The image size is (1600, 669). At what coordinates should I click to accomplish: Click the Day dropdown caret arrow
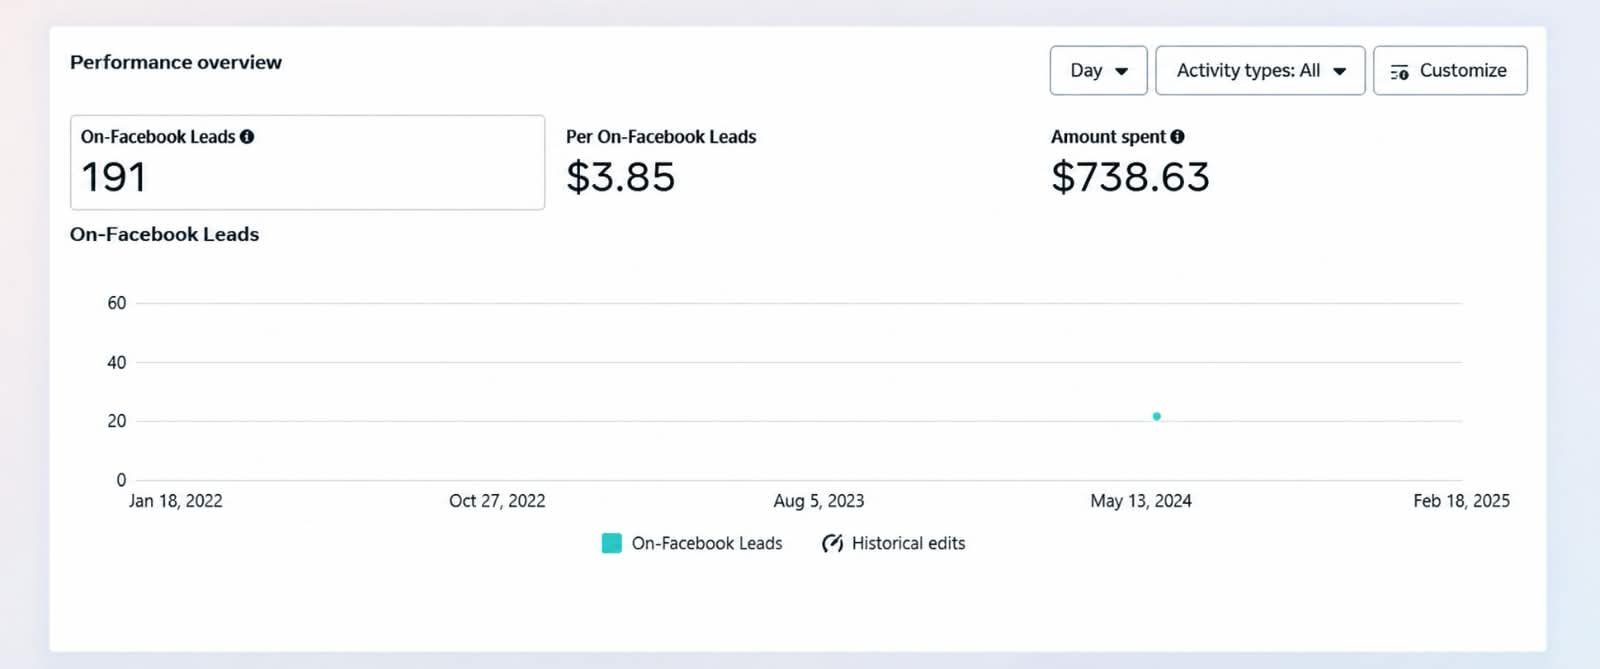point(1121,71)
